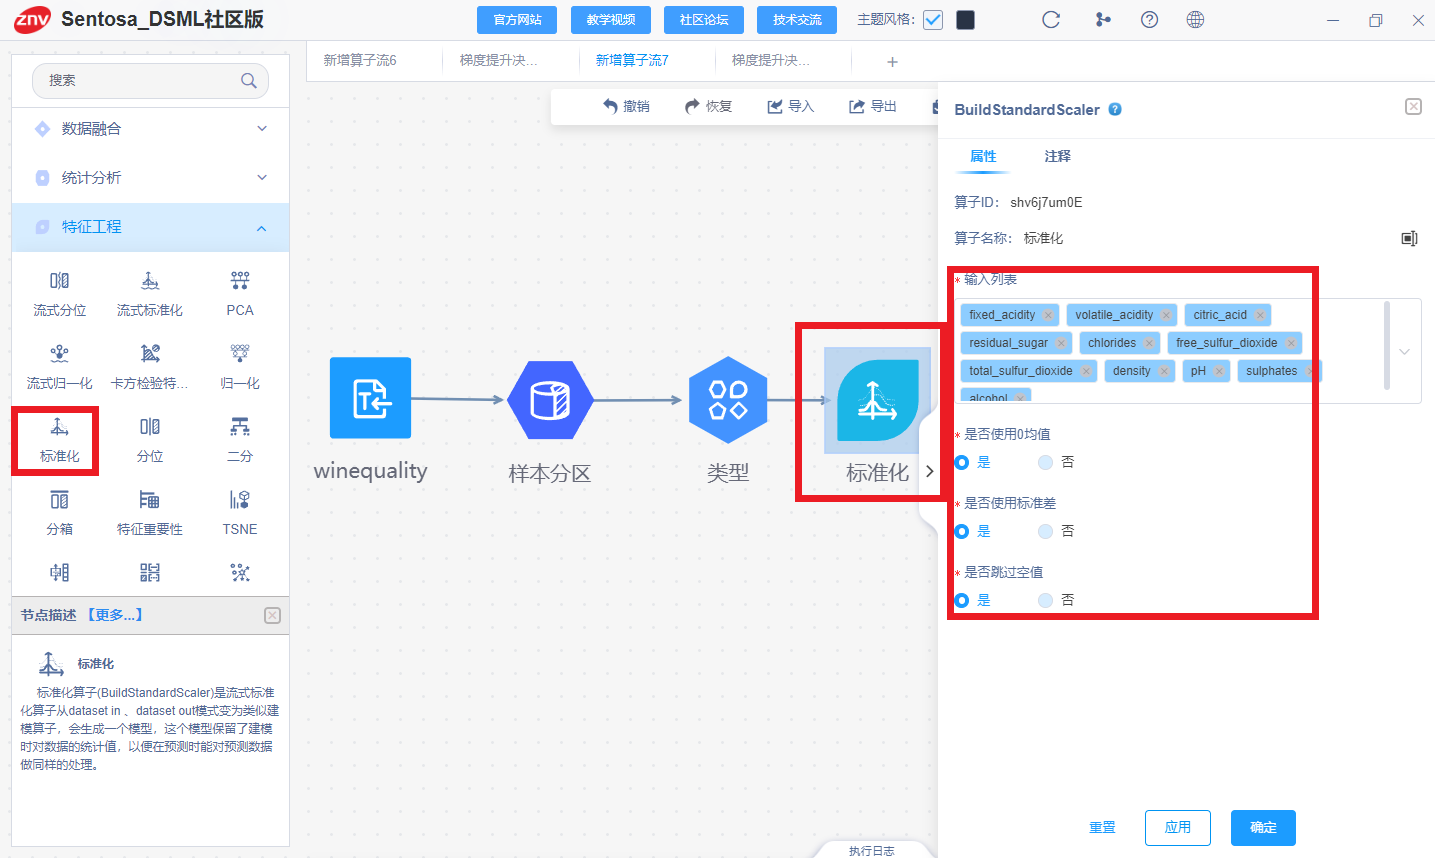Image resolution: width=1435 pixels, height=858 pixels.
Task: Click the 类型 node on canvas
Action: click(x=728, y=400)
